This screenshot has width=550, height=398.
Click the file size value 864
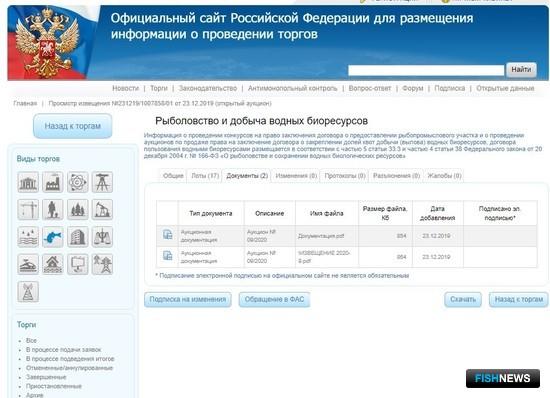[x=401, y=257]
